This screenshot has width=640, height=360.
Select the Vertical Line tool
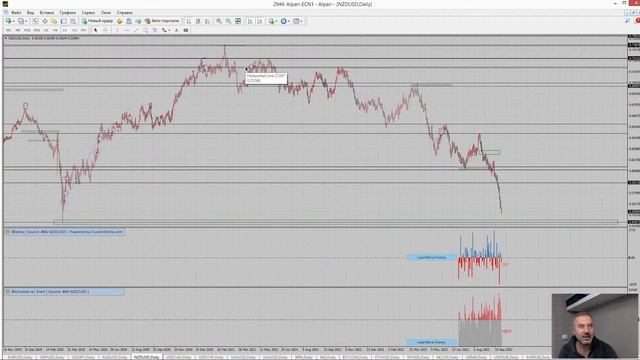(x=118, y=30)
